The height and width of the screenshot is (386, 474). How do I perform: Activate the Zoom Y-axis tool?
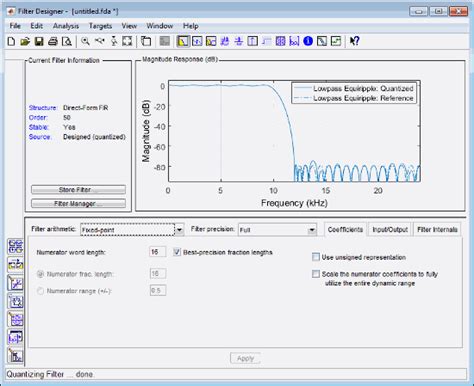(x=114, y=41)
